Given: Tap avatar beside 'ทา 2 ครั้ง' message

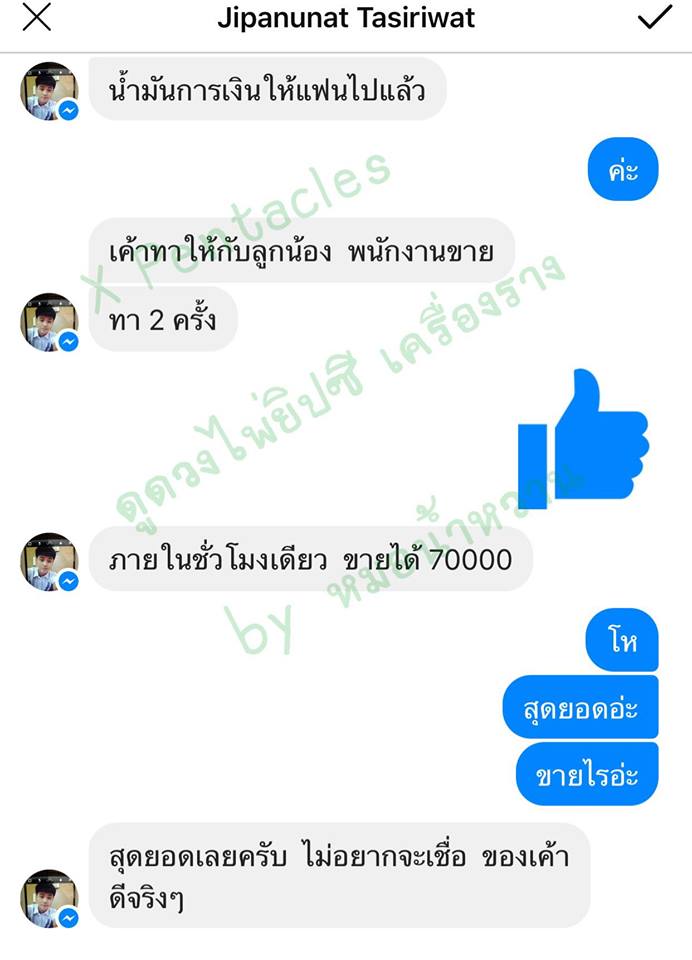Looking at the screenshot, I should click(x=49, y=321).
